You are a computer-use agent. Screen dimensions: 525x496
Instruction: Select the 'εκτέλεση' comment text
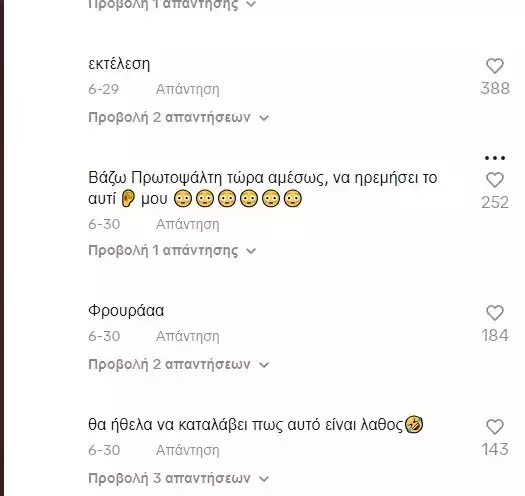tap(119, 64)
